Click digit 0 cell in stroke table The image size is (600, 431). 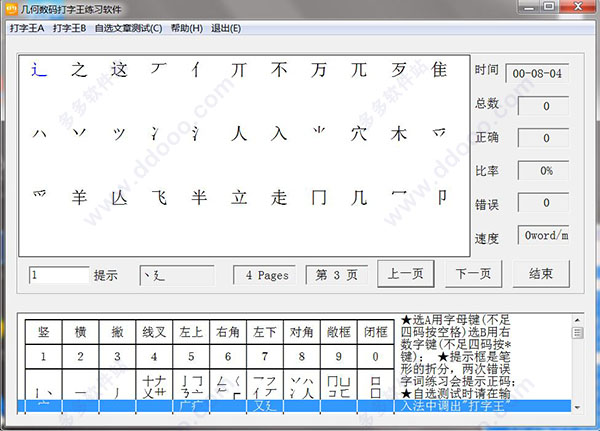point(375,357)
